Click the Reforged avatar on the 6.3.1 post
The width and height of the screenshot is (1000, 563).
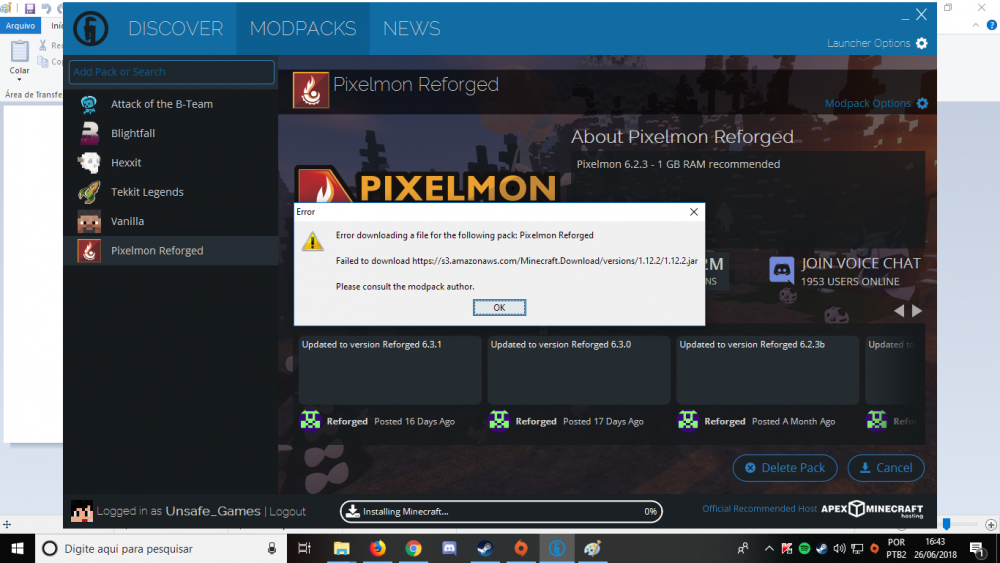(x=311, y=421)
